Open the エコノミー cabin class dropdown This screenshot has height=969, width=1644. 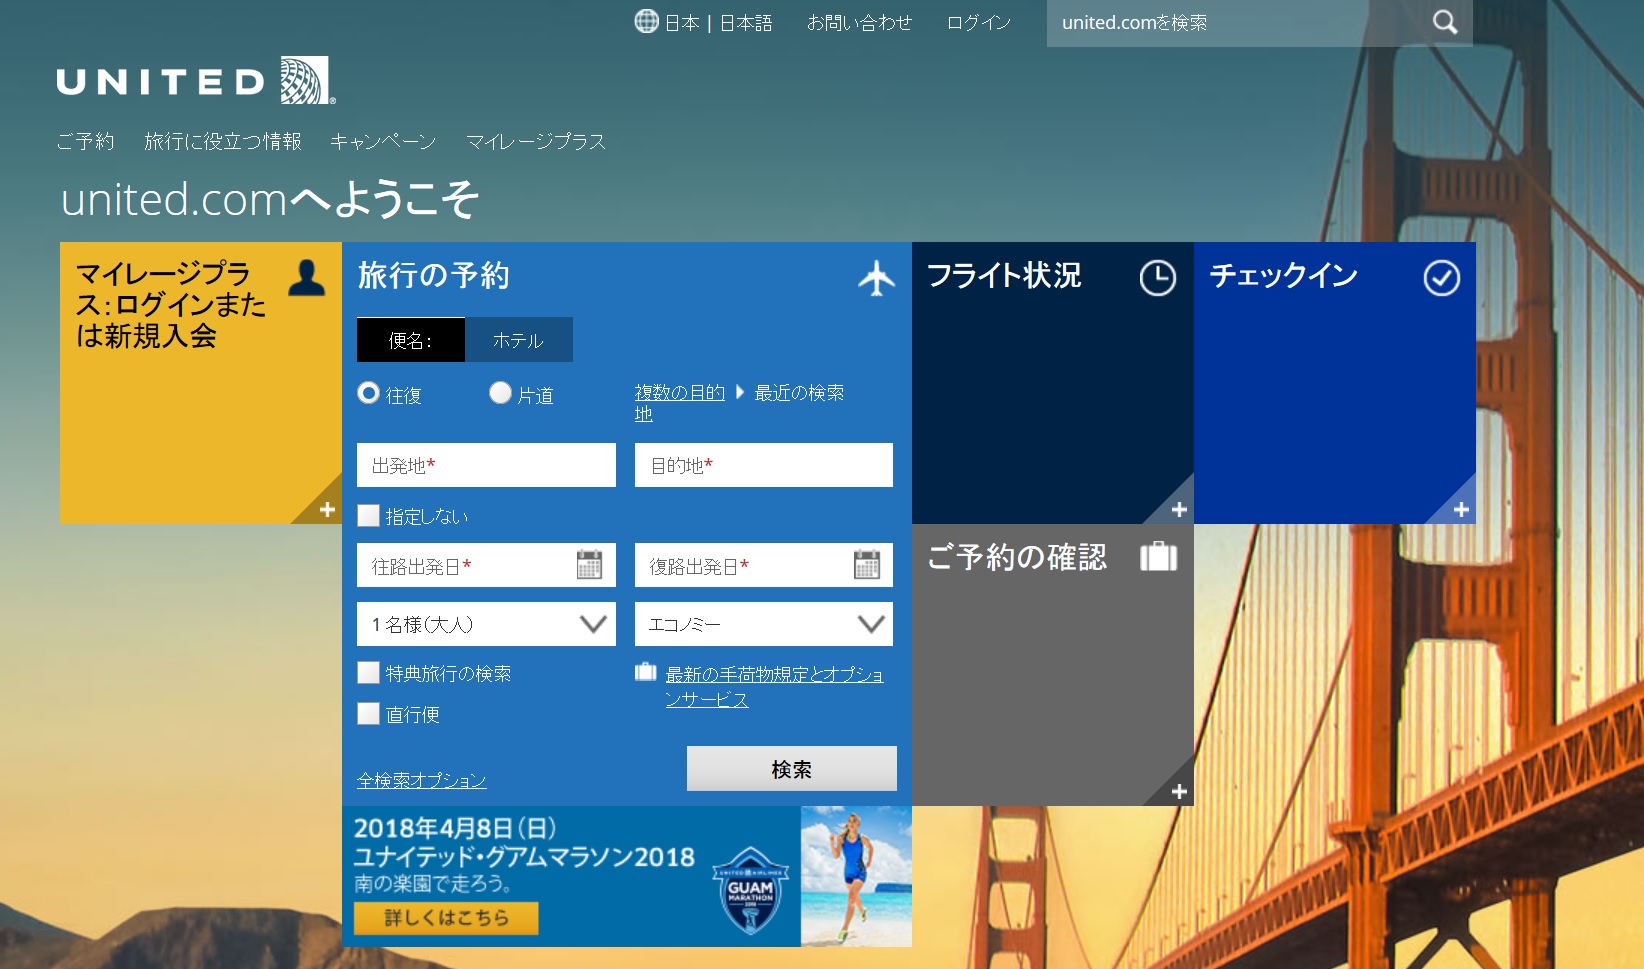point(764,624)
